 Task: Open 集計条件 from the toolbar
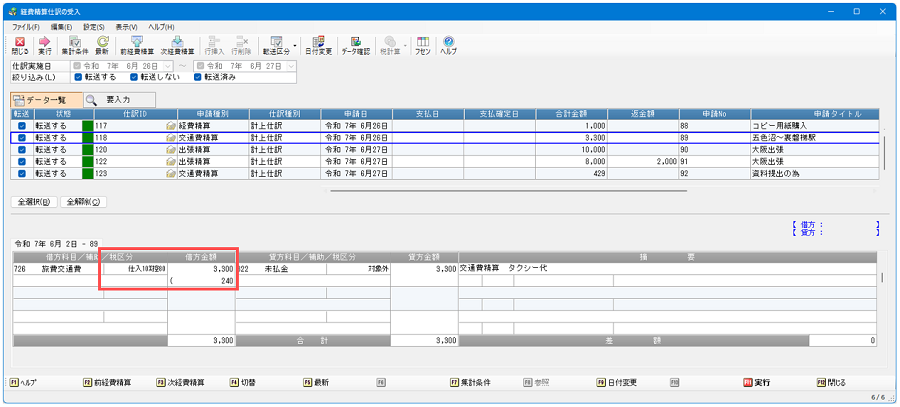(x=75, y=45)
